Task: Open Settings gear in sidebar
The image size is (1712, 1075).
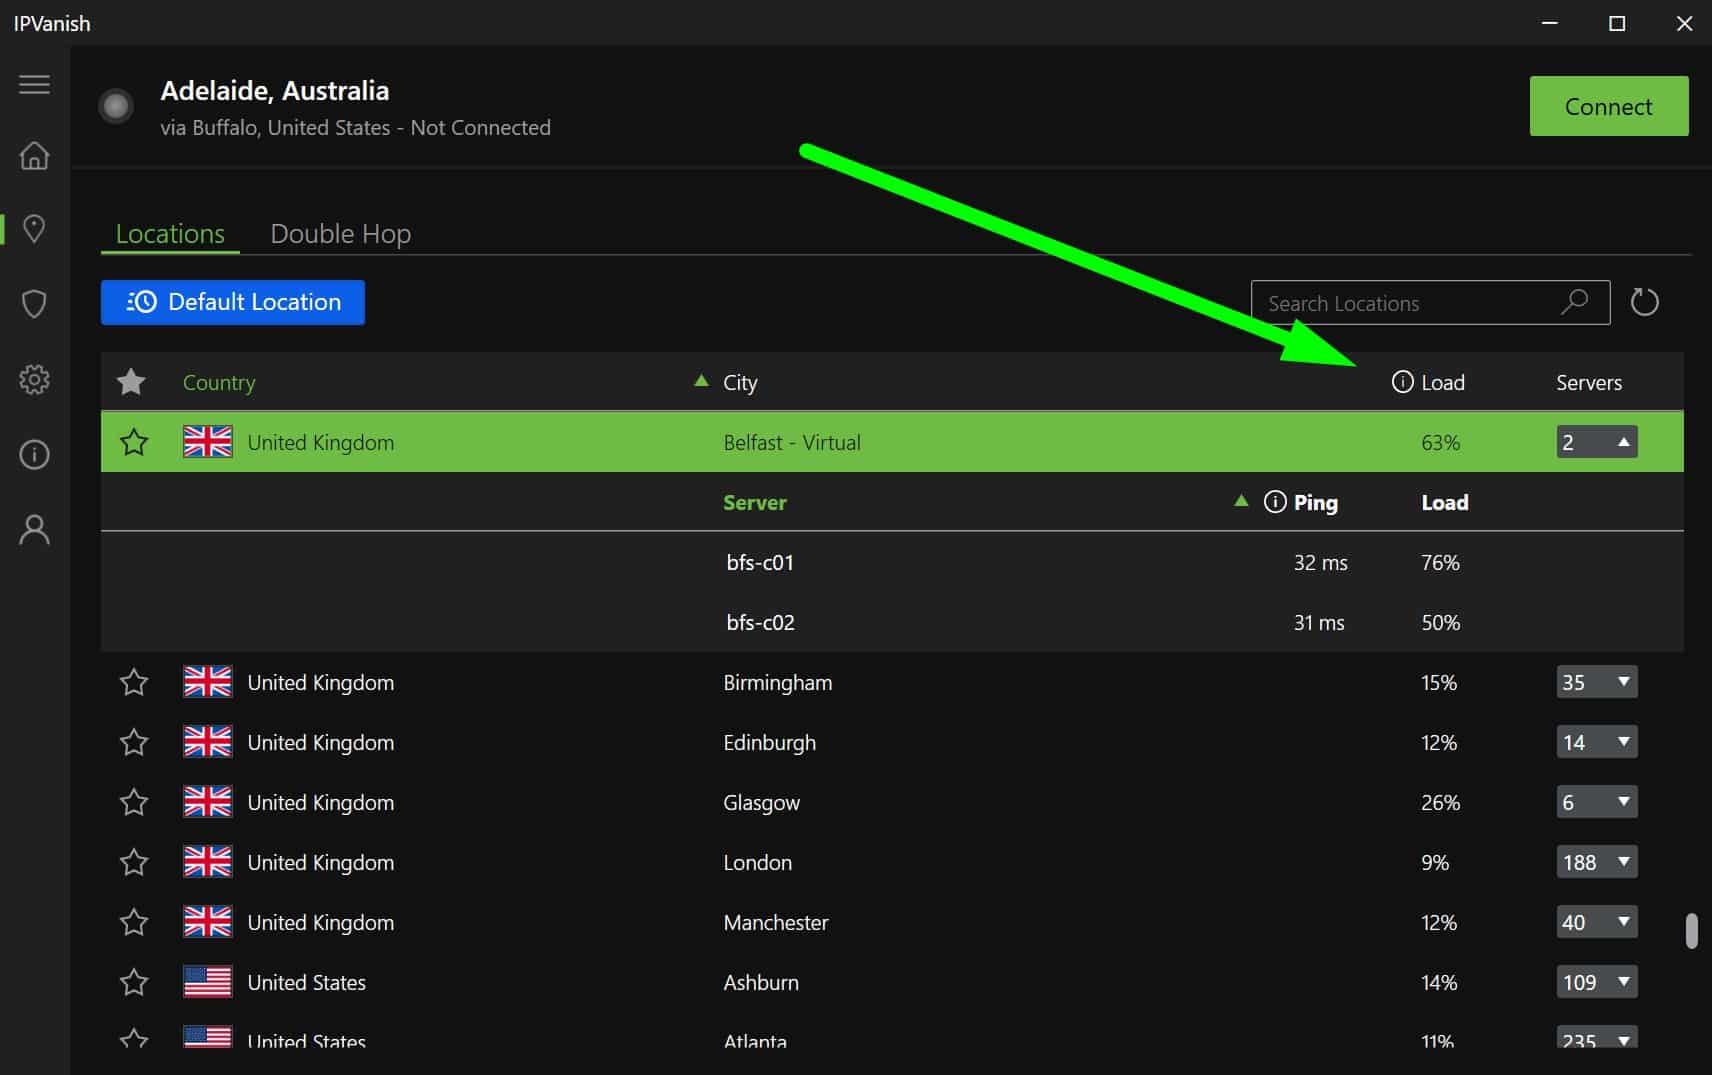Action: click(x=34, y=379)
